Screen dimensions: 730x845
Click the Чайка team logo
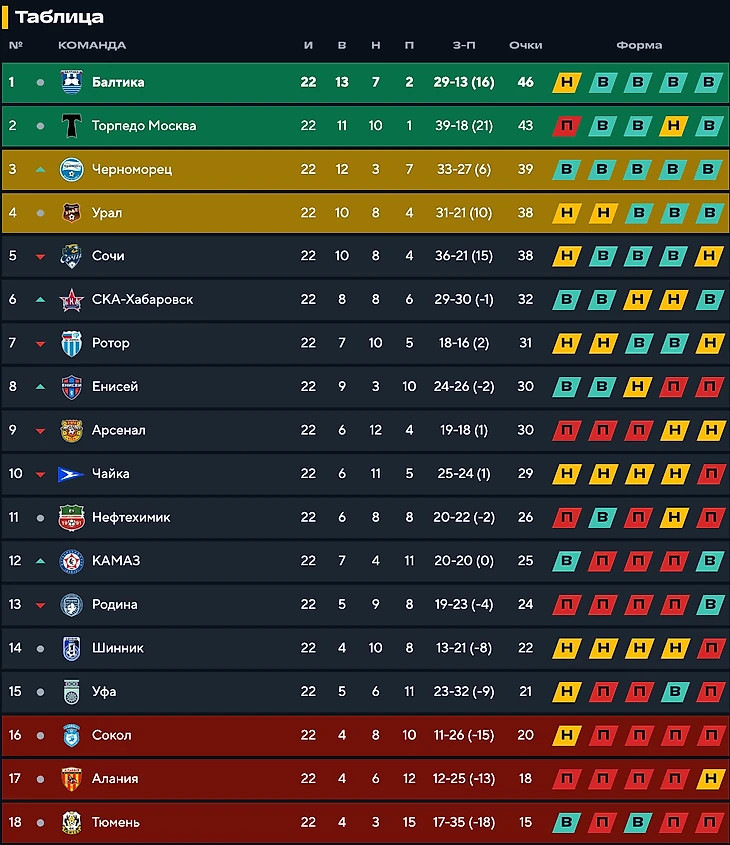[x=70, y=473]
